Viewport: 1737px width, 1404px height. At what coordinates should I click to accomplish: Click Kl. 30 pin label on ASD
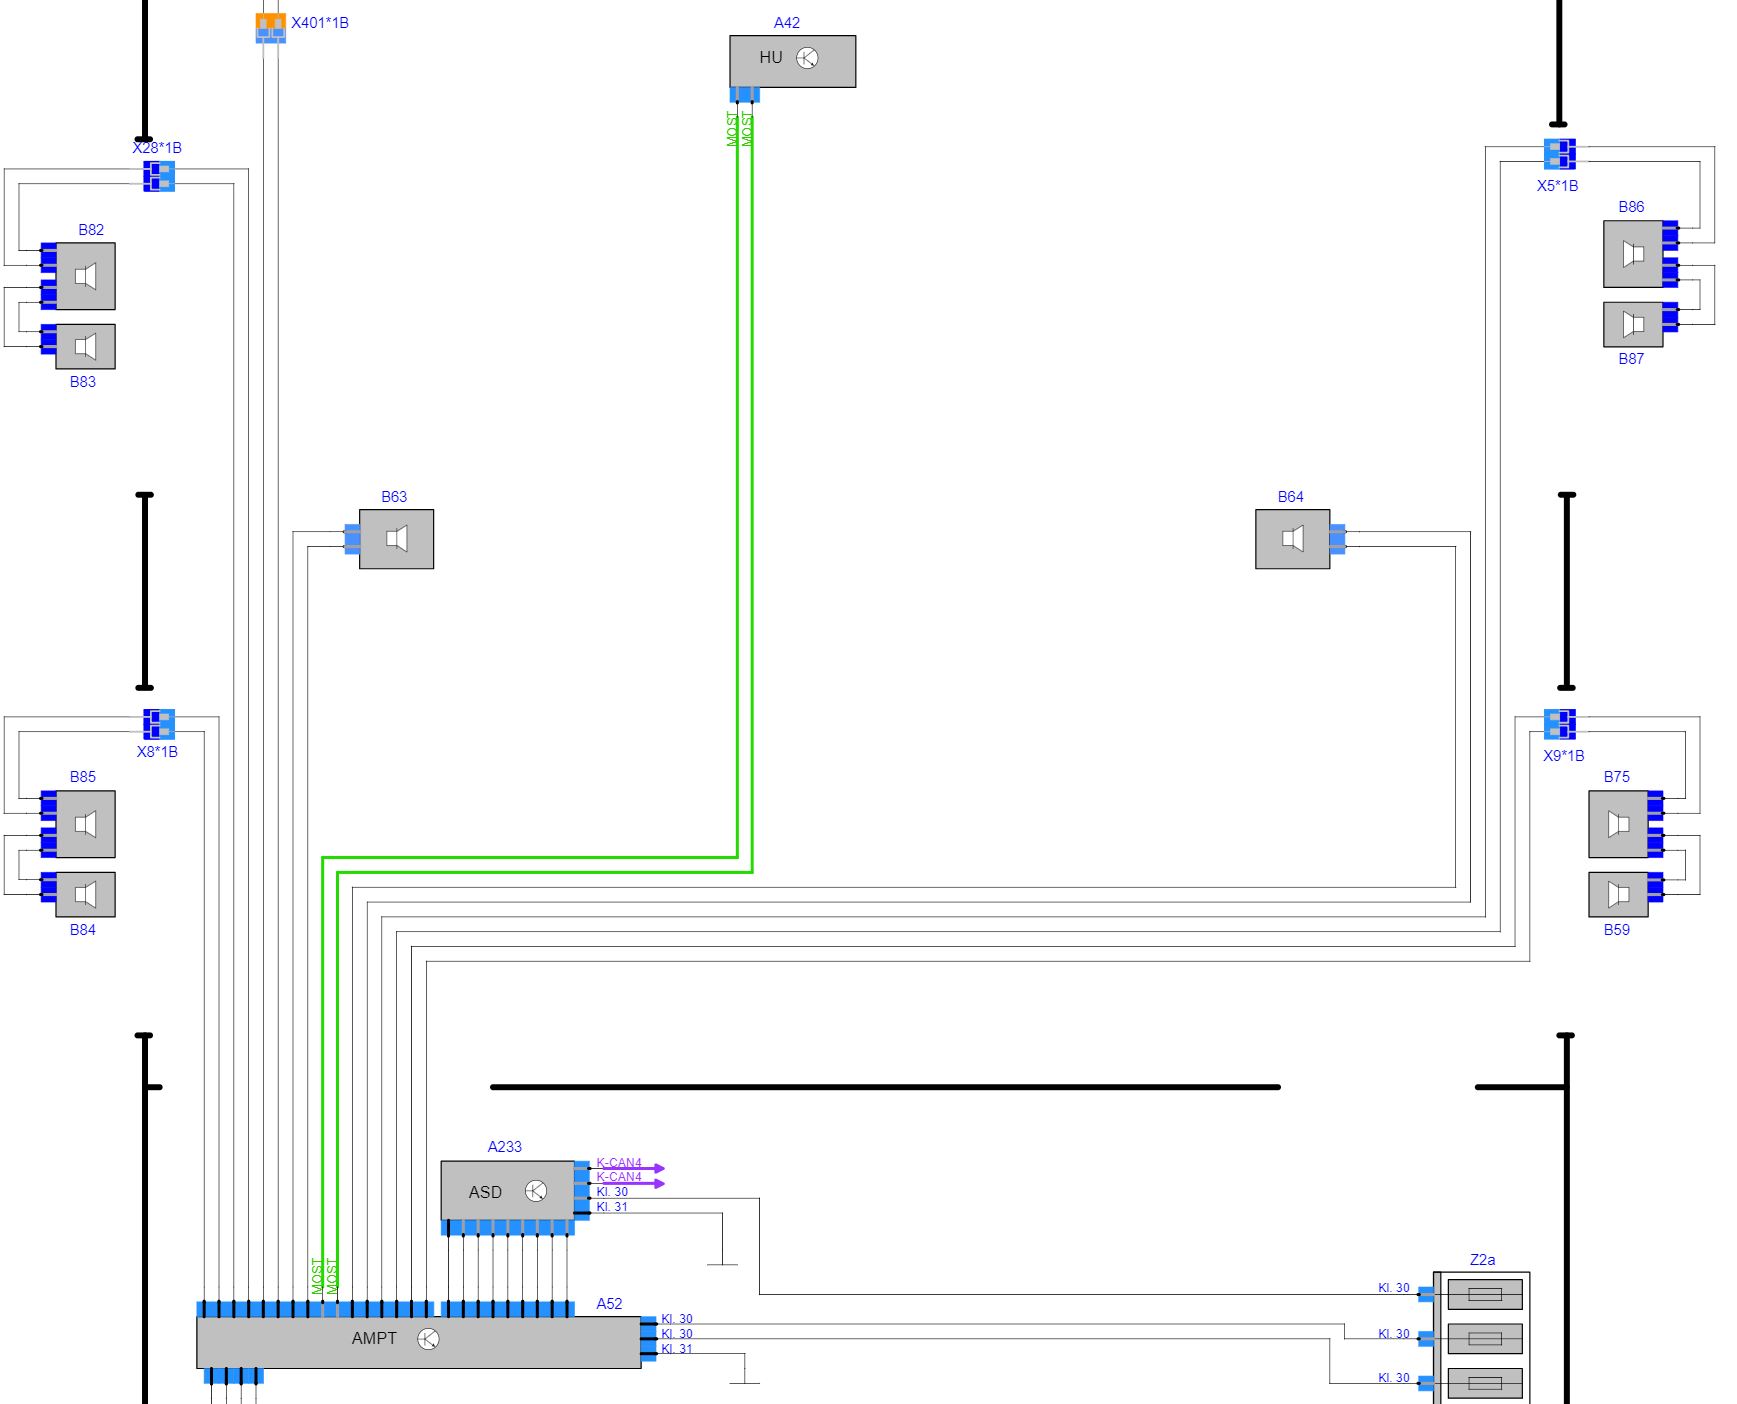(612, 1192)
